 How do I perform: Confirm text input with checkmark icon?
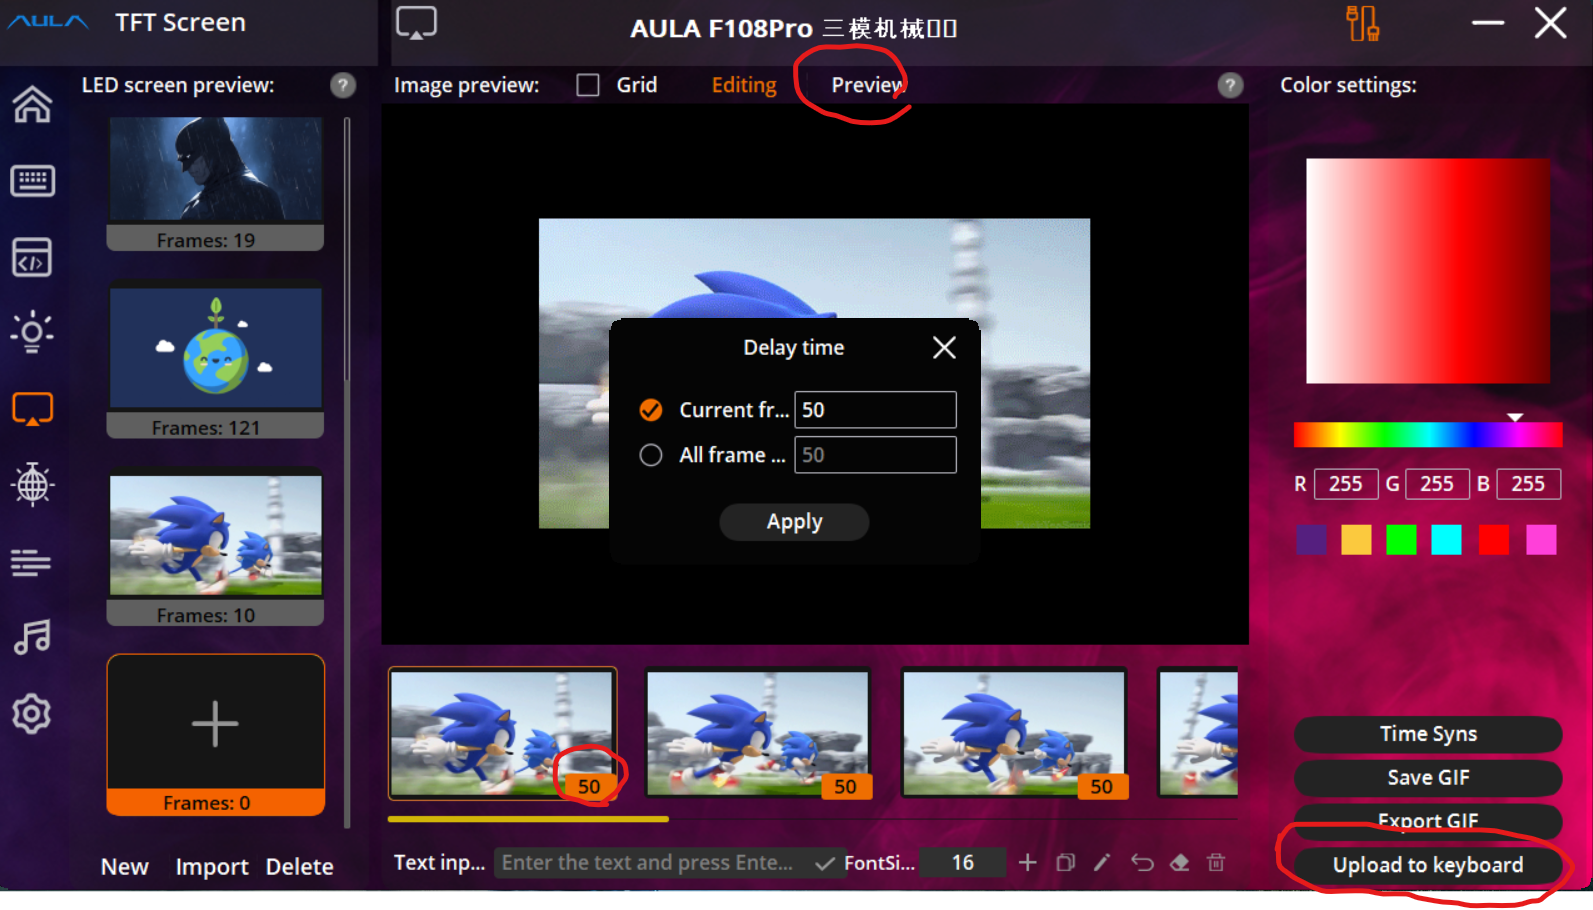click(824, 863)
